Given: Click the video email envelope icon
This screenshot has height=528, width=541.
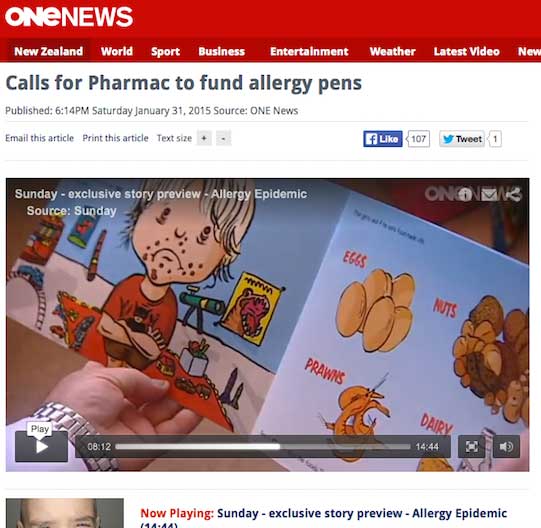Looking at the screenshot, I should pyautogui.click(x=489, y=195).
